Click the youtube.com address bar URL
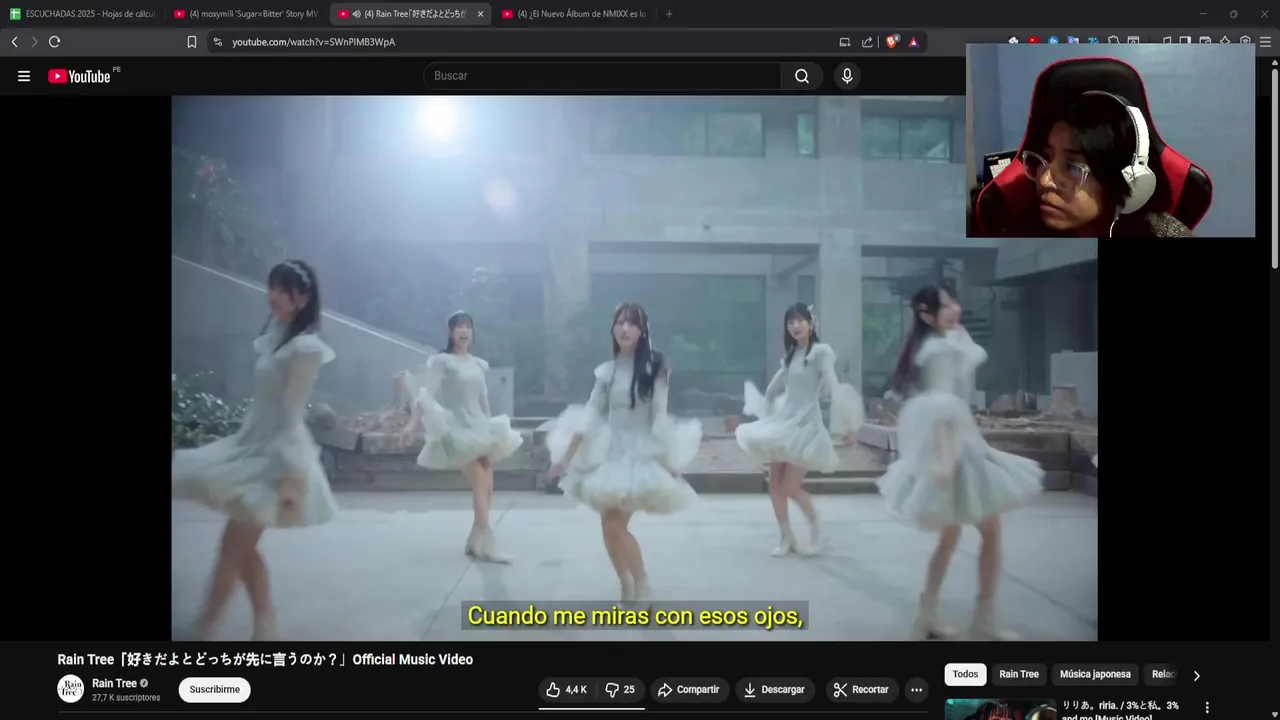This screenshot has height=720, width=1280. pyautogui.click(x=314, y=42)
